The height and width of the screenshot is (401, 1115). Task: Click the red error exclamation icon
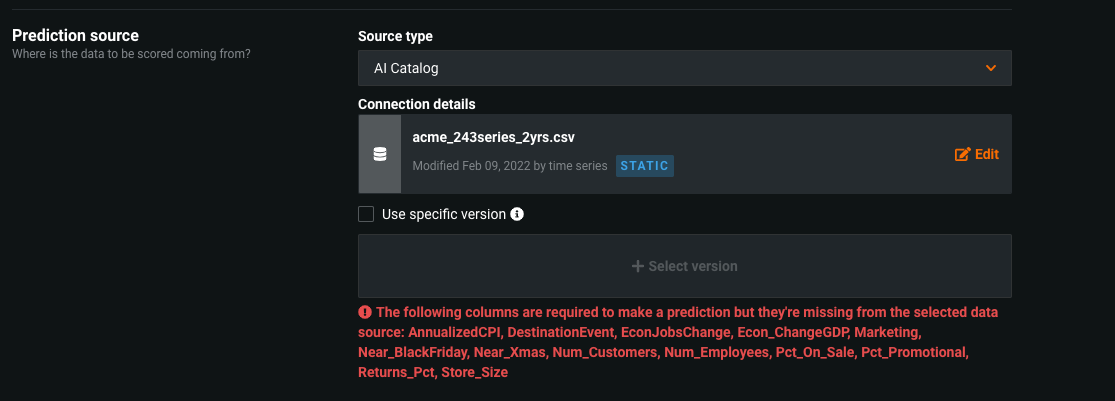click(365, 312)
